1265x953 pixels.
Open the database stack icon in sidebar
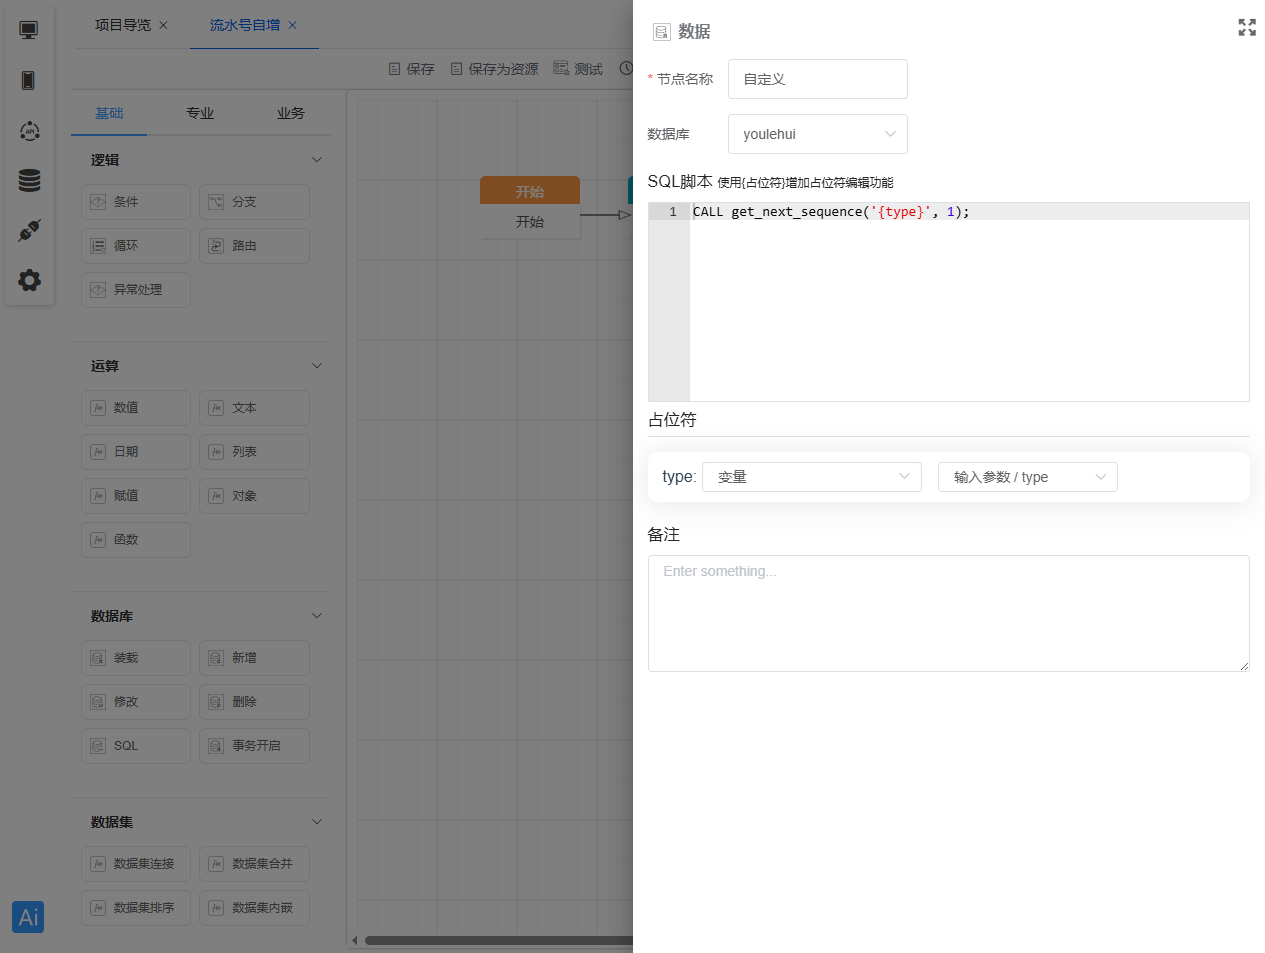[x=29, y=180]
